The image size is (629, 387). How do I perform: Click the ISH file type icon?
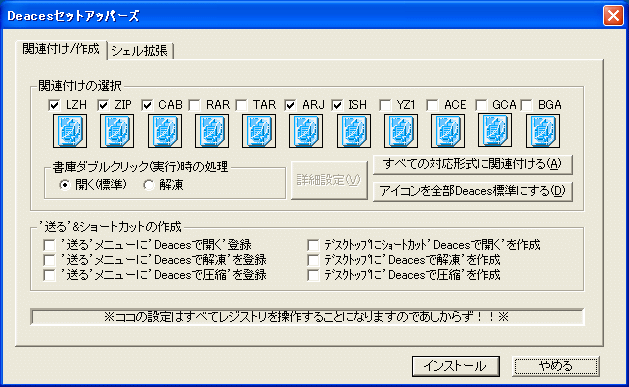(354, 131)
